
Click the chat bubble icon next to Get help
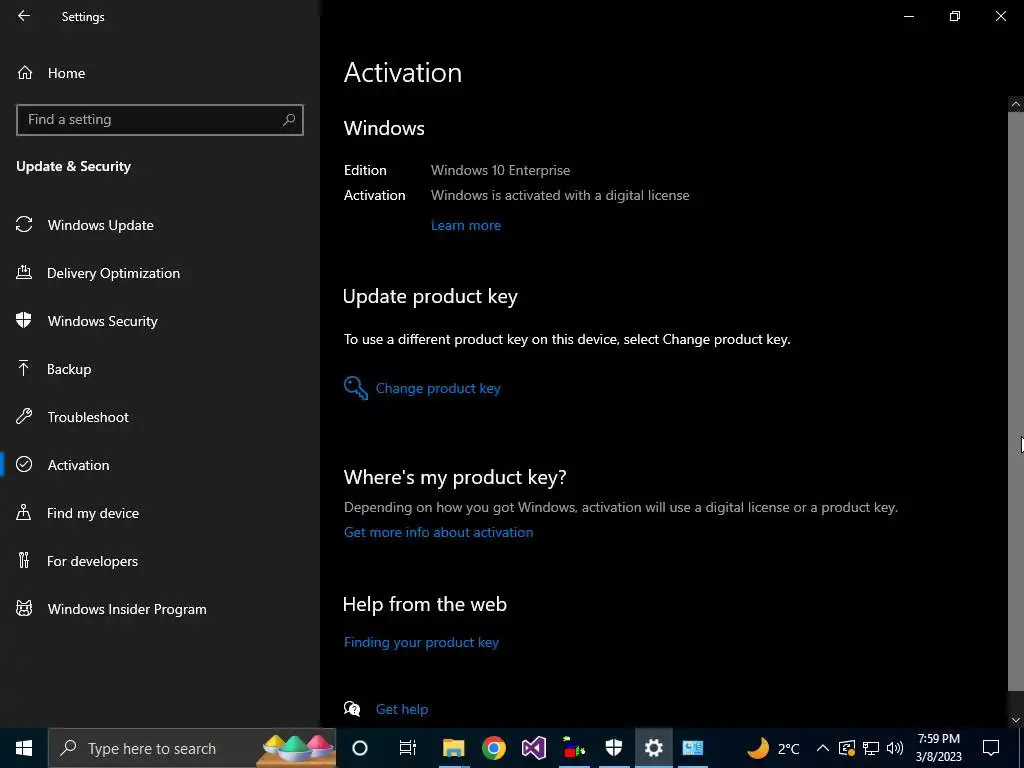(352, 709)
